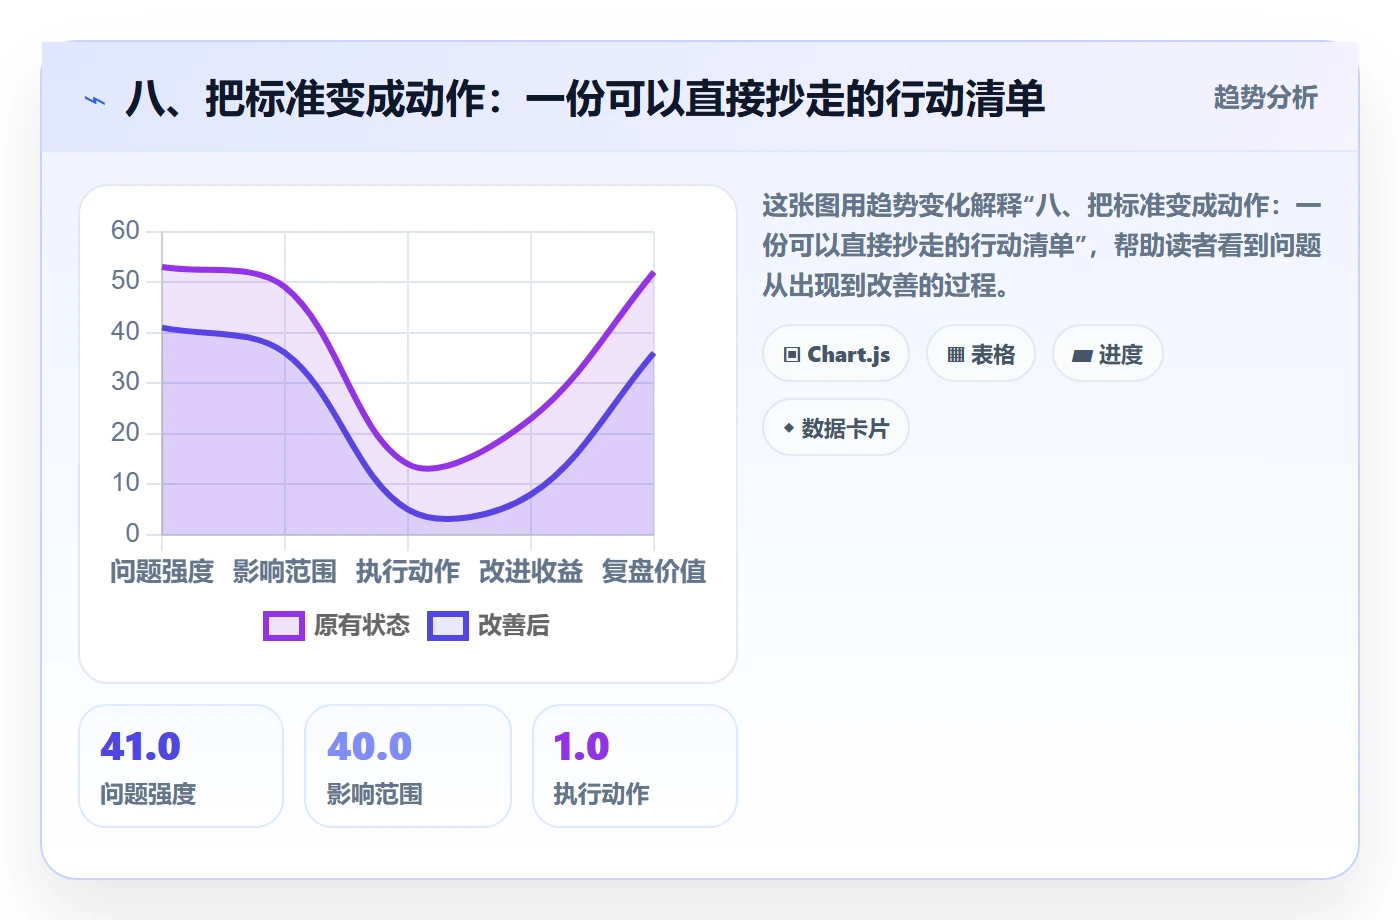Click the 60 y-axis tick label
Screen dimensions: 1400x920
(x=125, y=231)
